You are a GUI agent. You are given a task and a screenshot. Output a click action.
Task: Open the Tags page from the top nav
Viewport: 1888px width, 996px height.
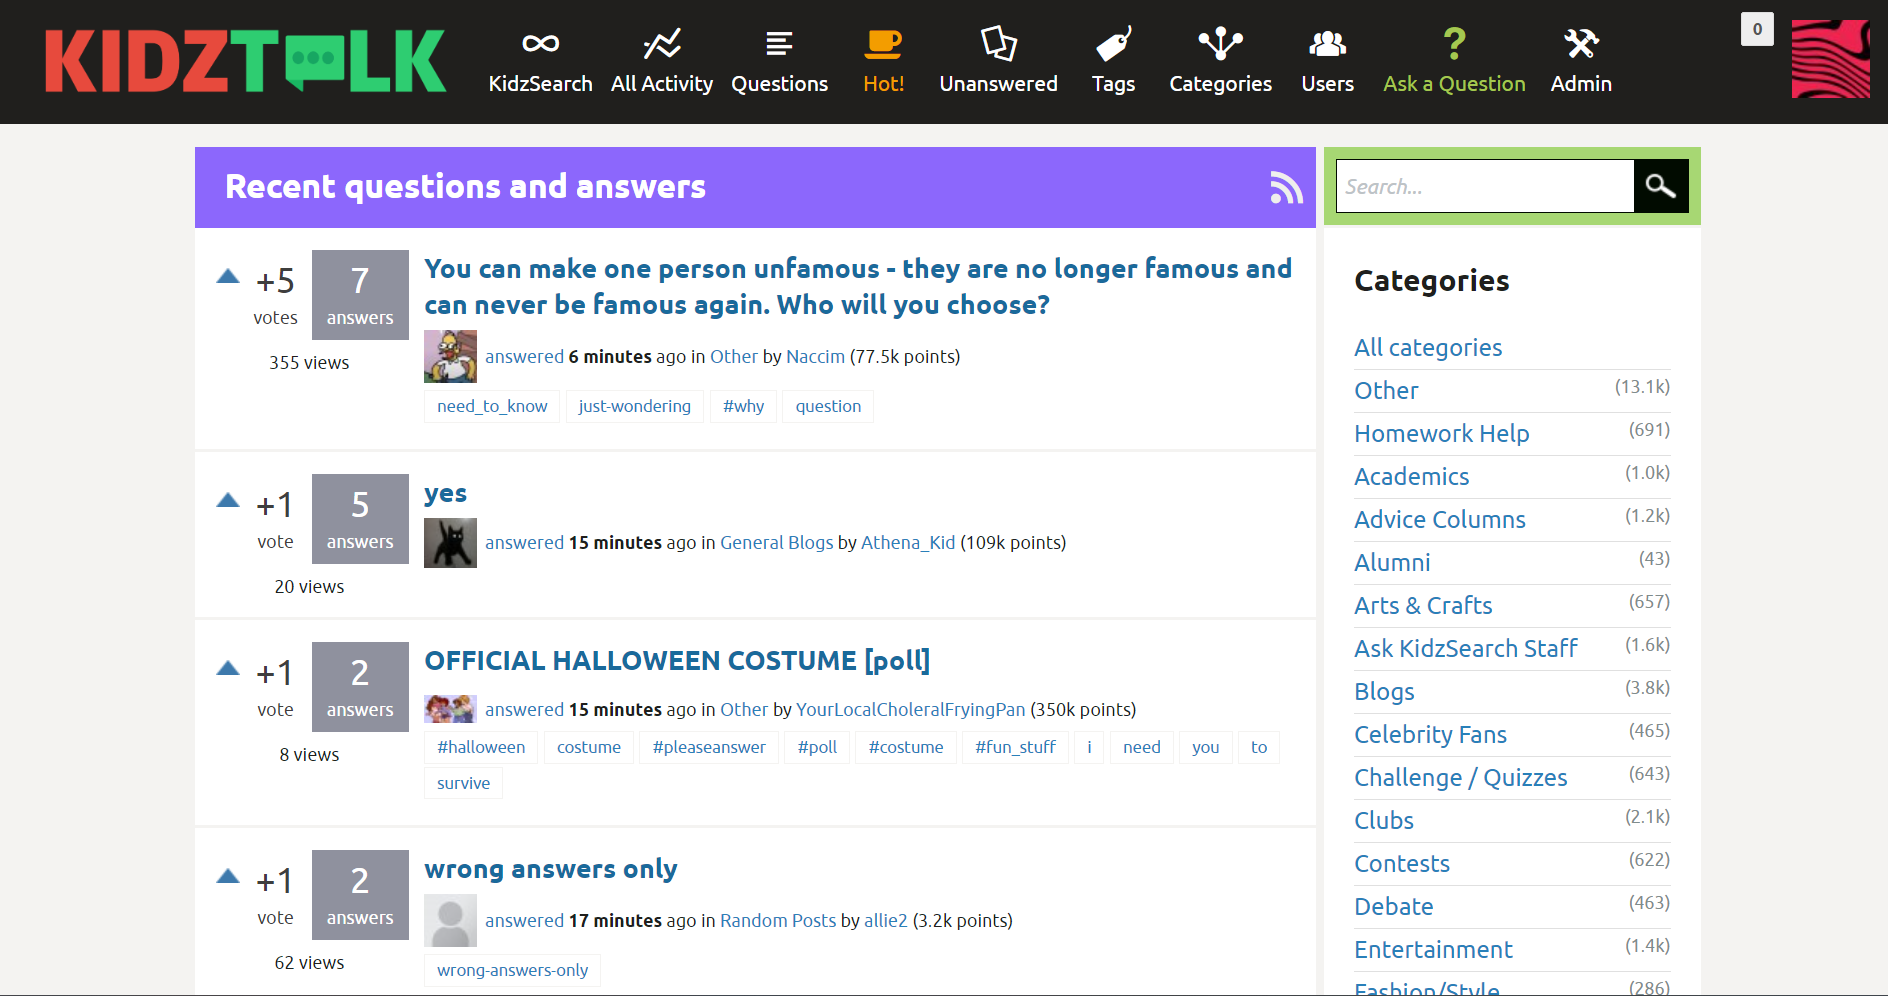click(x=1113, y=61)
